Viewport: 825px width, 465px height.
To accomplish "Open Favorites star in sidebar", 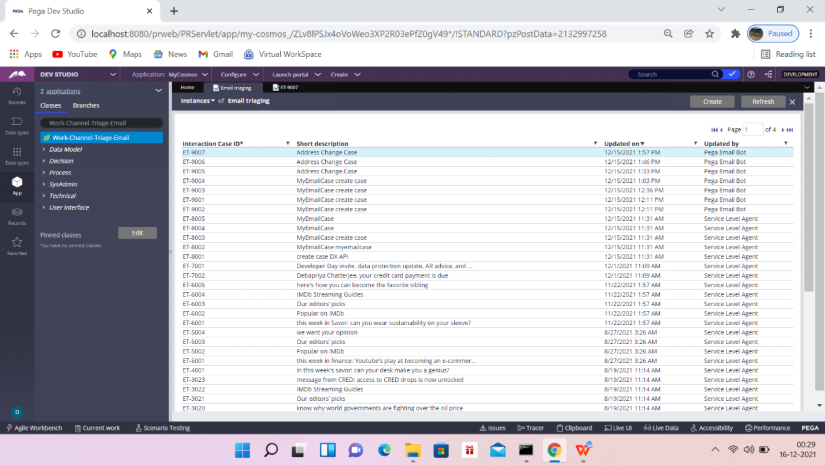I will pos(17,246).
